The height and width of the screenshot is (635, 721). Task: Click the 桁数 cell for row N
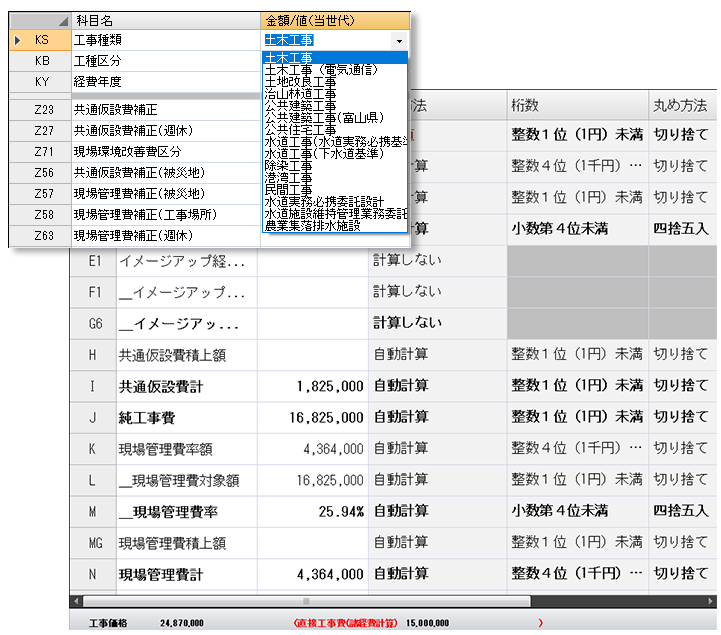(x=575, y=575)
